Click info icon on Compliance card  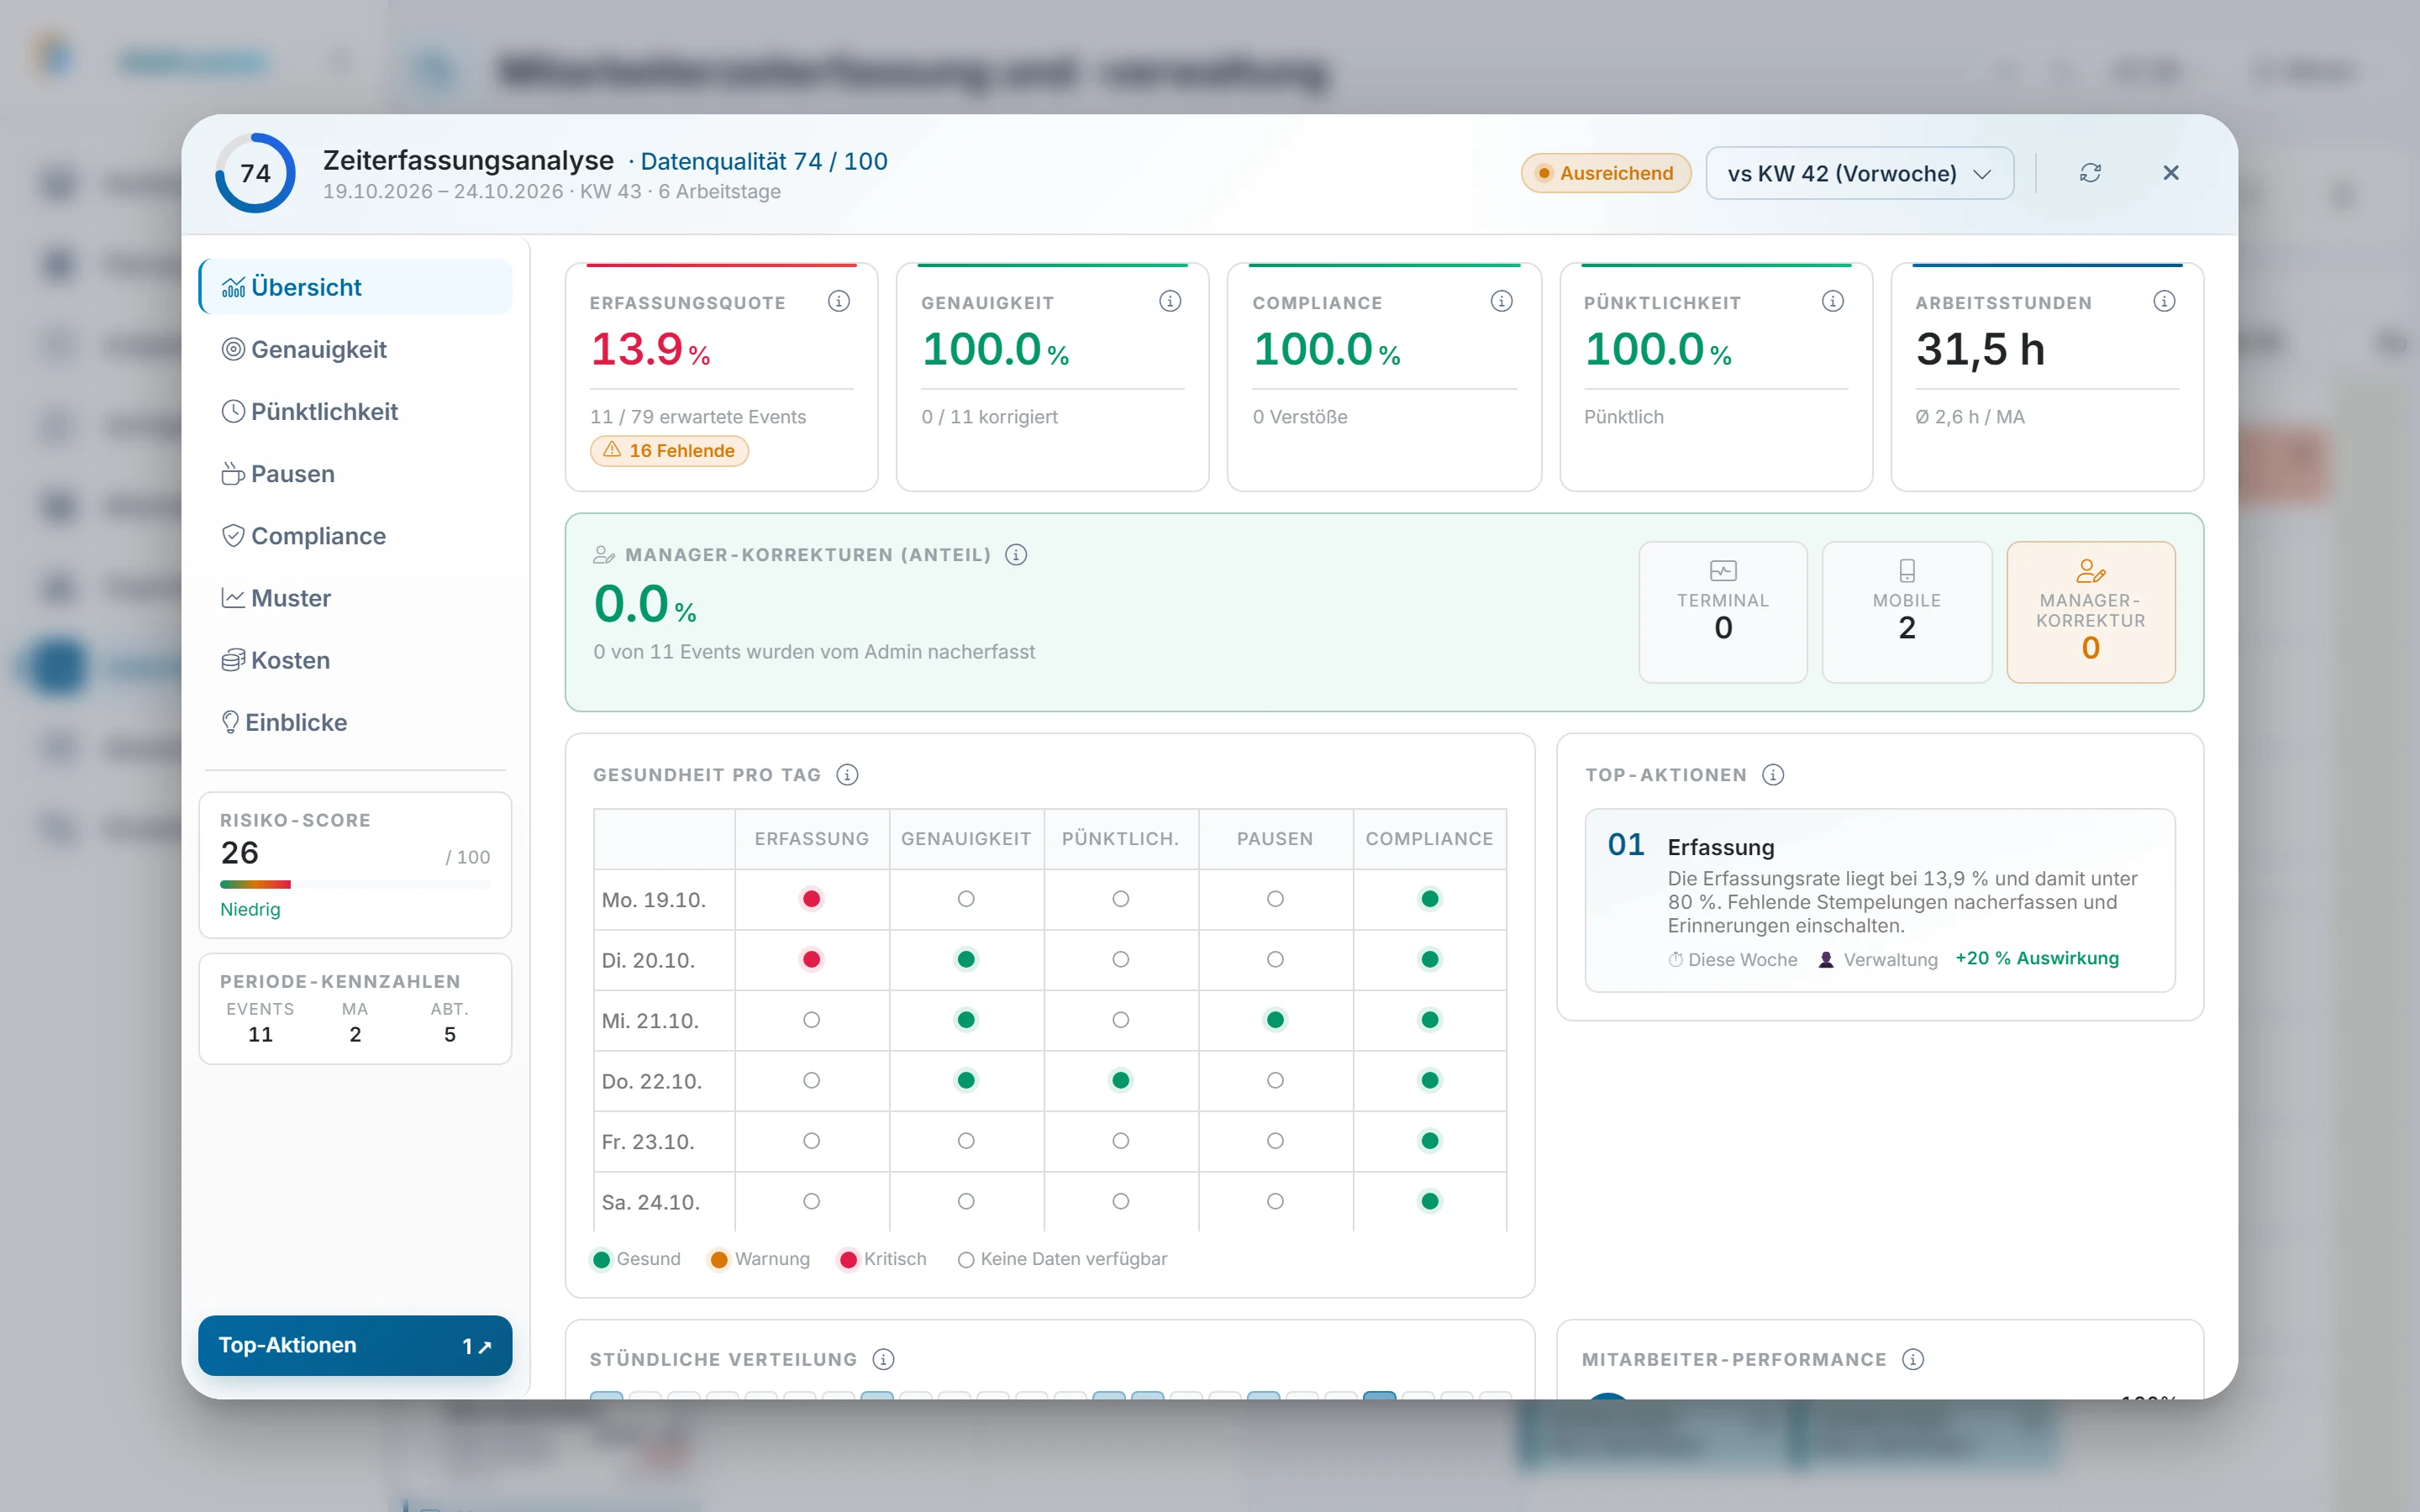(1501, 301)
